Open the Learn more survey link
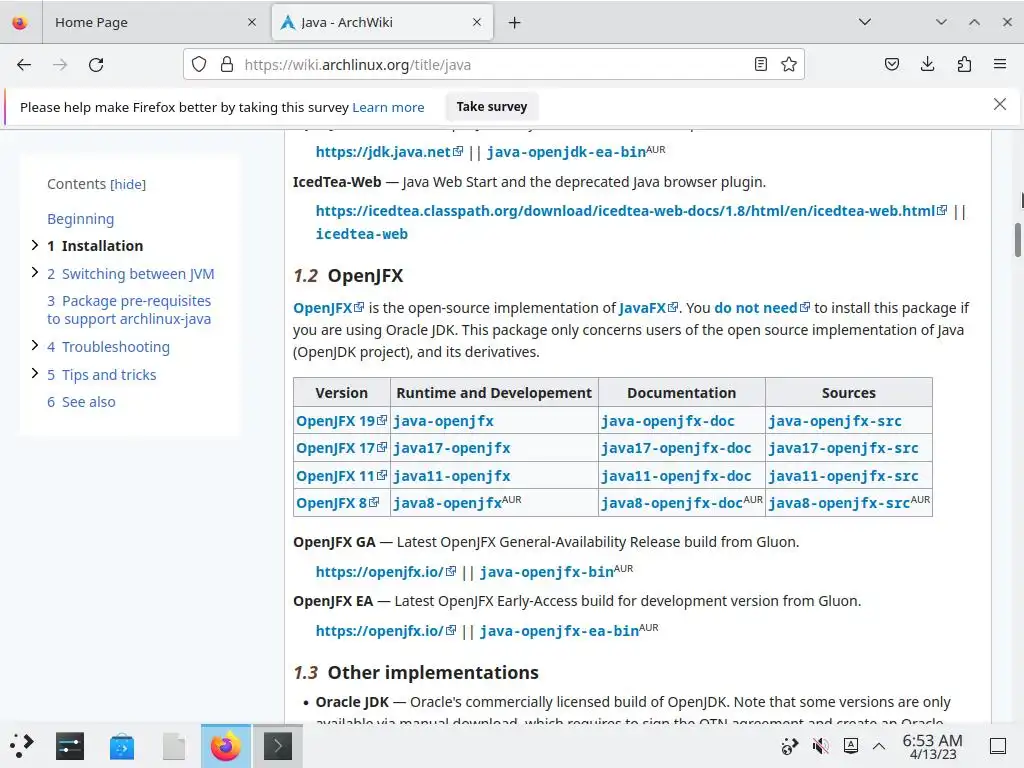The height and width of the screenshot is (768, 1024). [388, 107]
